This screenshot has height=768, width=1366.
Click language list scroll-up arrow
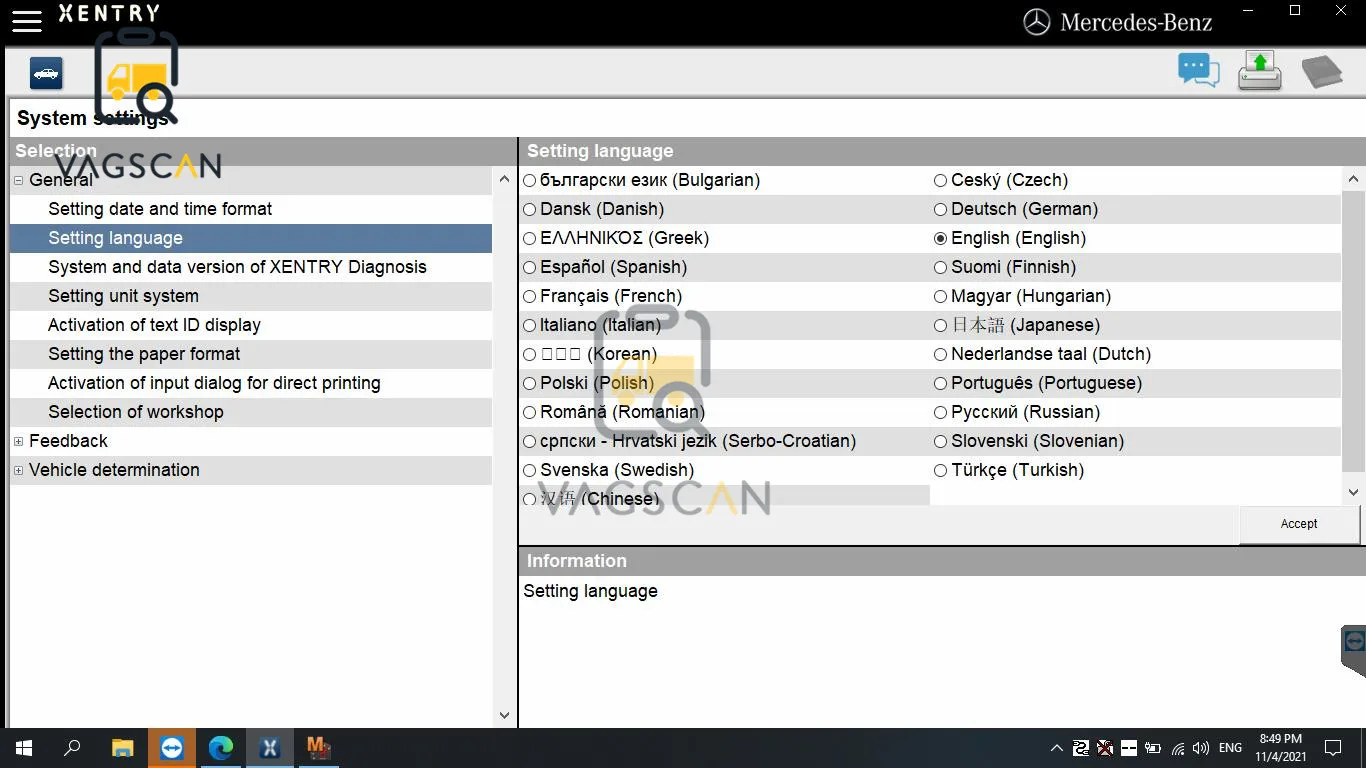(x=1353, y=180)
